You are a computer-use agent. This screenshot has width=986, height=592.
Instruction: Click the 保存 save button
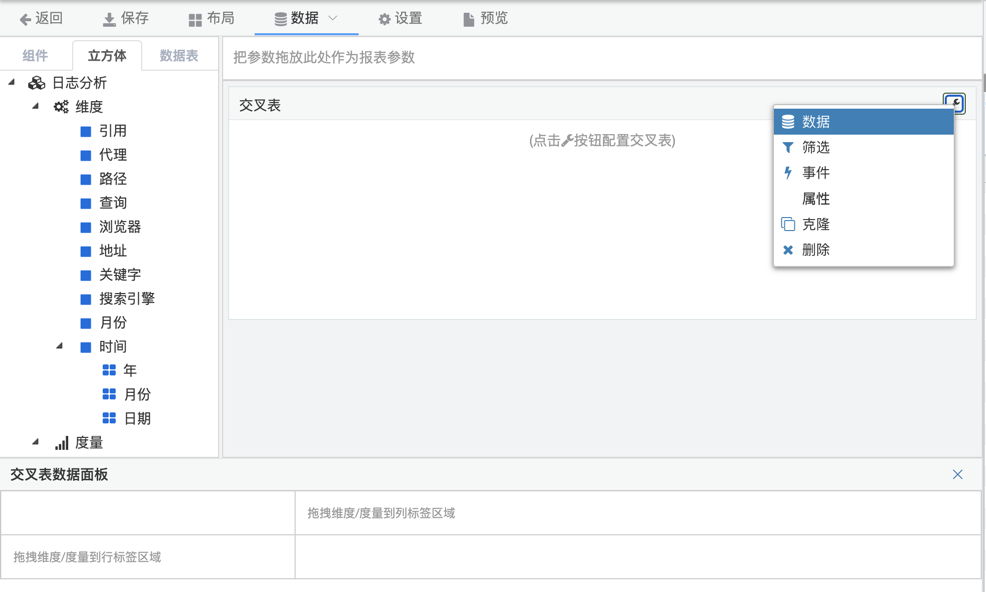125,19
